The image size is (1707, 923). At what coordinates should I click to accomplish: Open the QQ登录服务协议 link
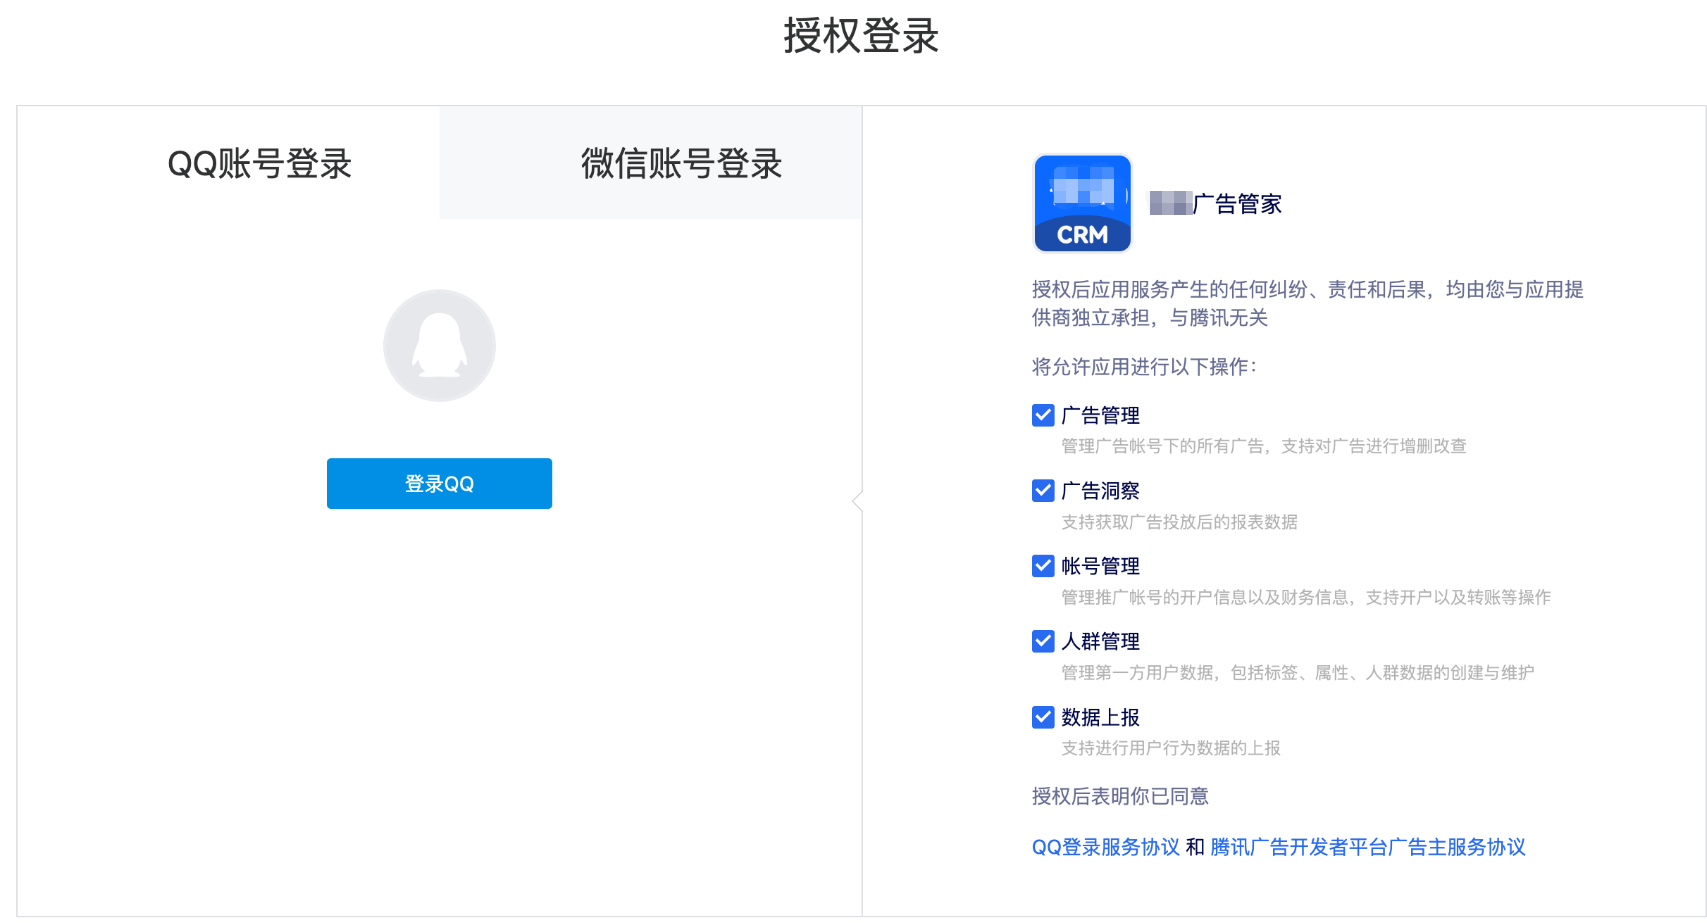coord(1105,847)
